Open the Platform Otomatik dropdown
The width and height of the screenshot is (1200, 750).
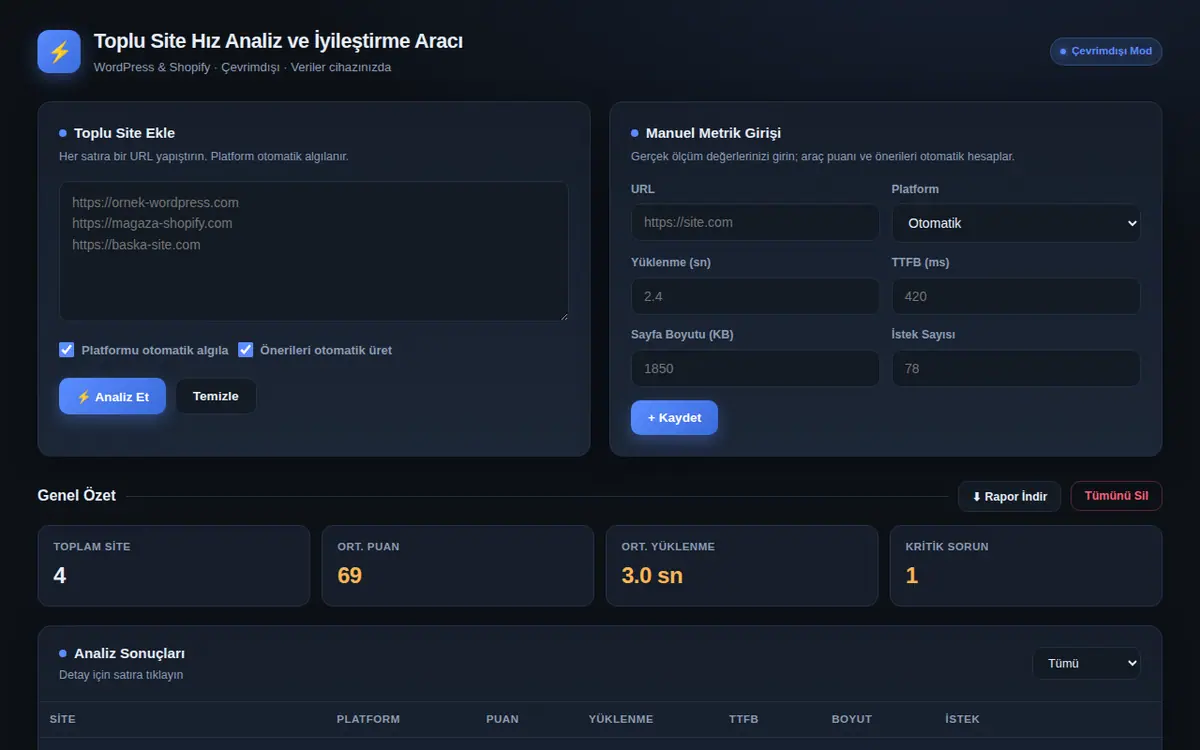1016,223
